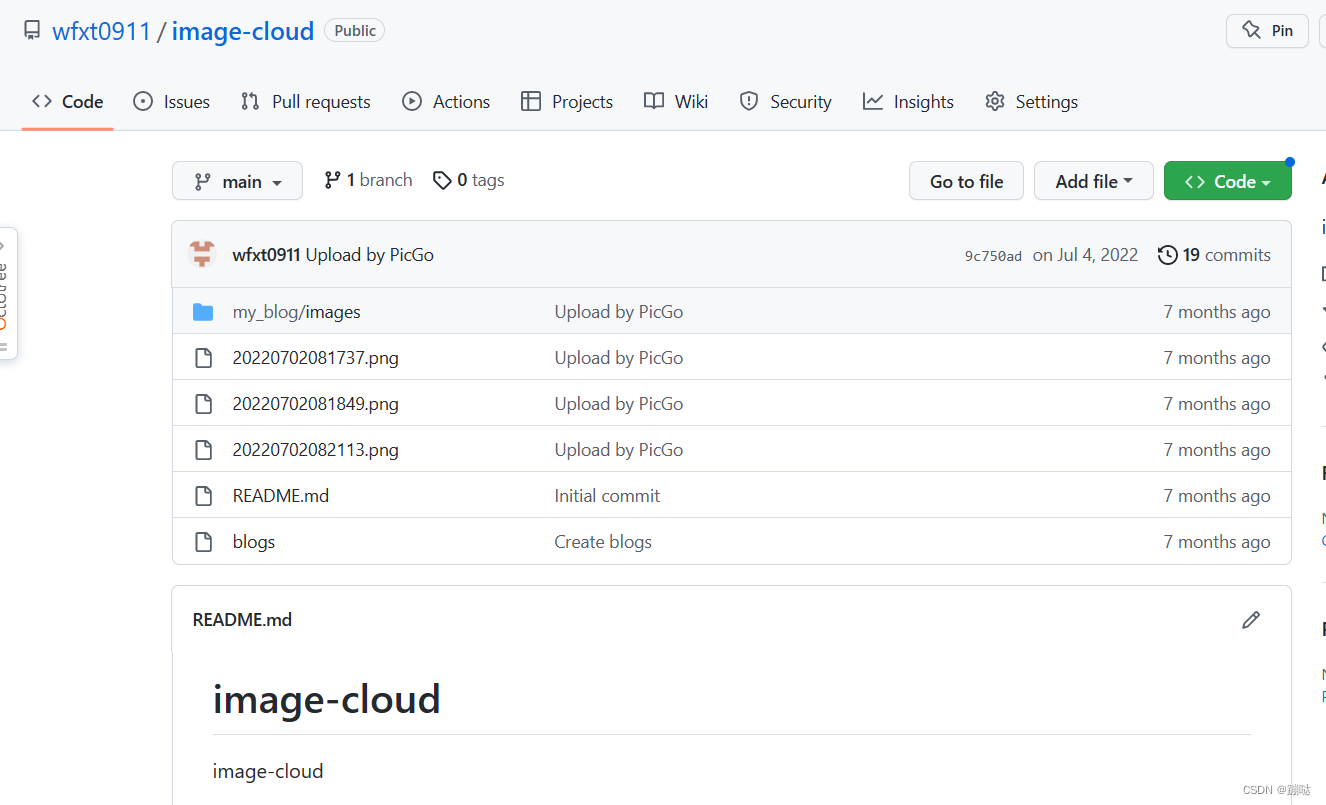Open file 20220702082113.png

[315, 450]
